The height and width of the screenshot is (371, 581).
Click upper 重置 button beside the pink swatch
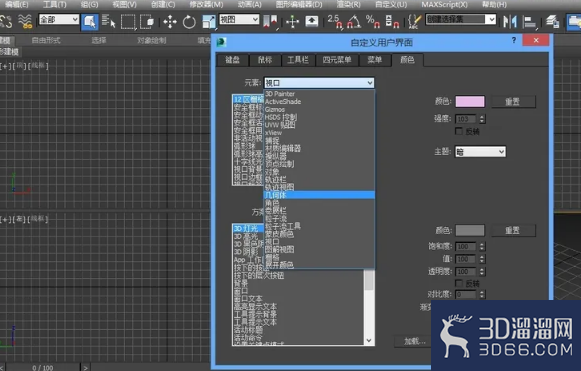(x=513, y=102)
